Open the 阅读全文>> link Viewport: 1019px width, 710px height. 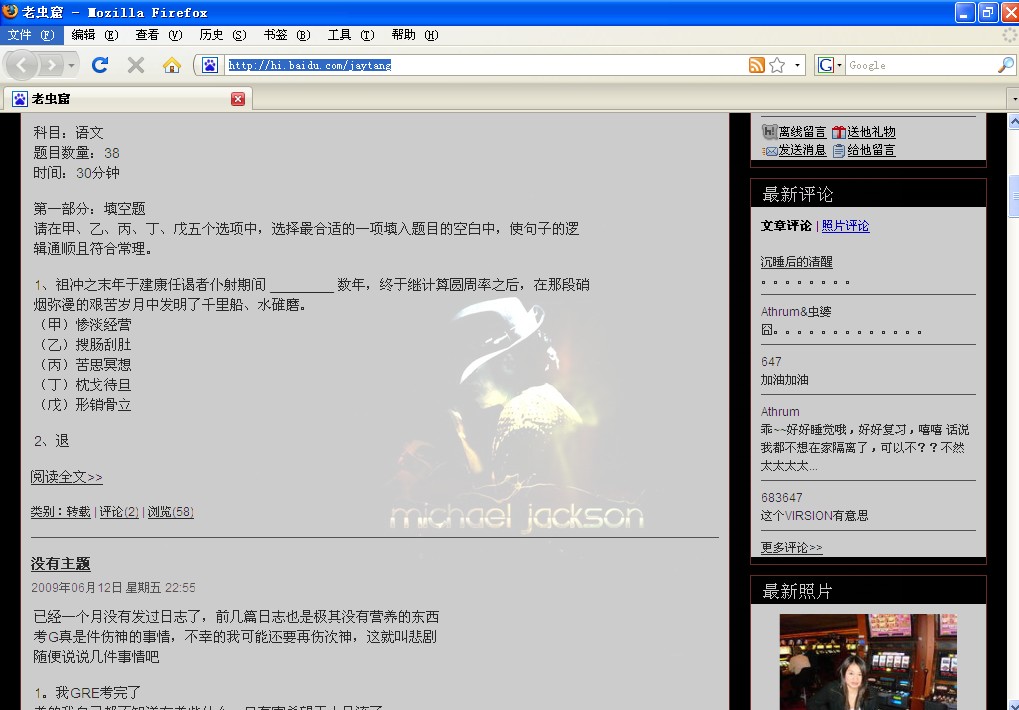click(x=66, y=477)
